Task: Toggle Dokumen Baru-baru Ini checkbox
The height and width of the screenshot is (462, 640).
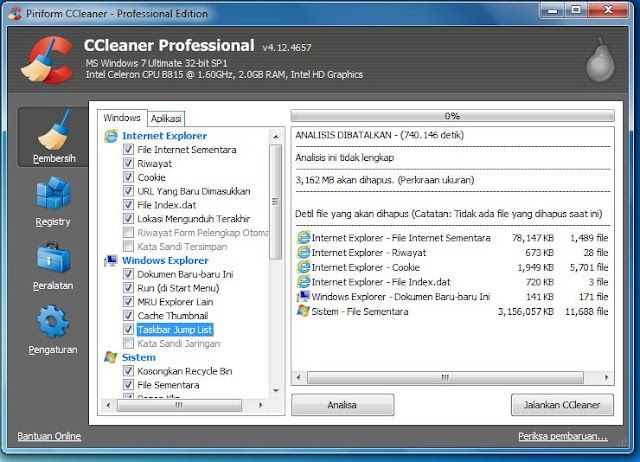Action: 128,274
